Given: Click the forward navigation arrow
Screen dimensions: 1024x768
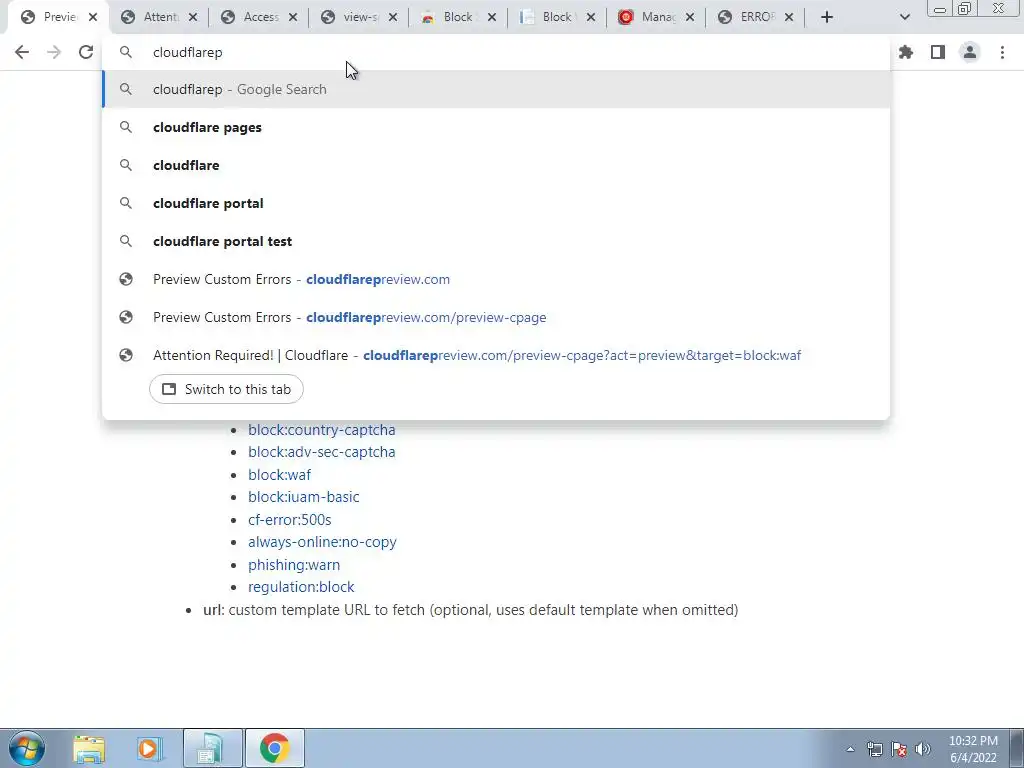Looking at the screenshot, I should pyautogui.click(x=54, y=52).
